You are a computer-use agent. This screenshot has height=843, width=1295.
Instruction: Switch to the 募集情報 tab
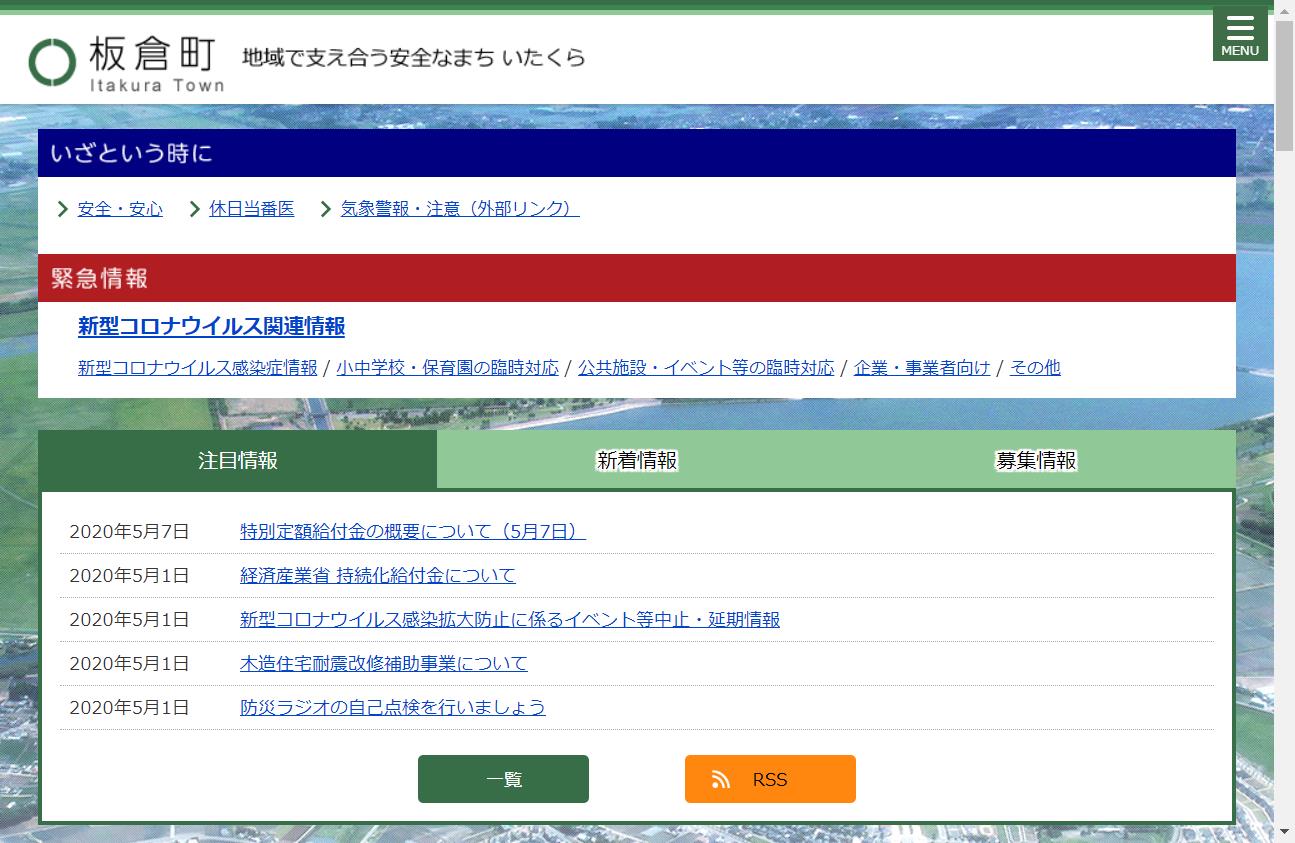(1035, 460)
